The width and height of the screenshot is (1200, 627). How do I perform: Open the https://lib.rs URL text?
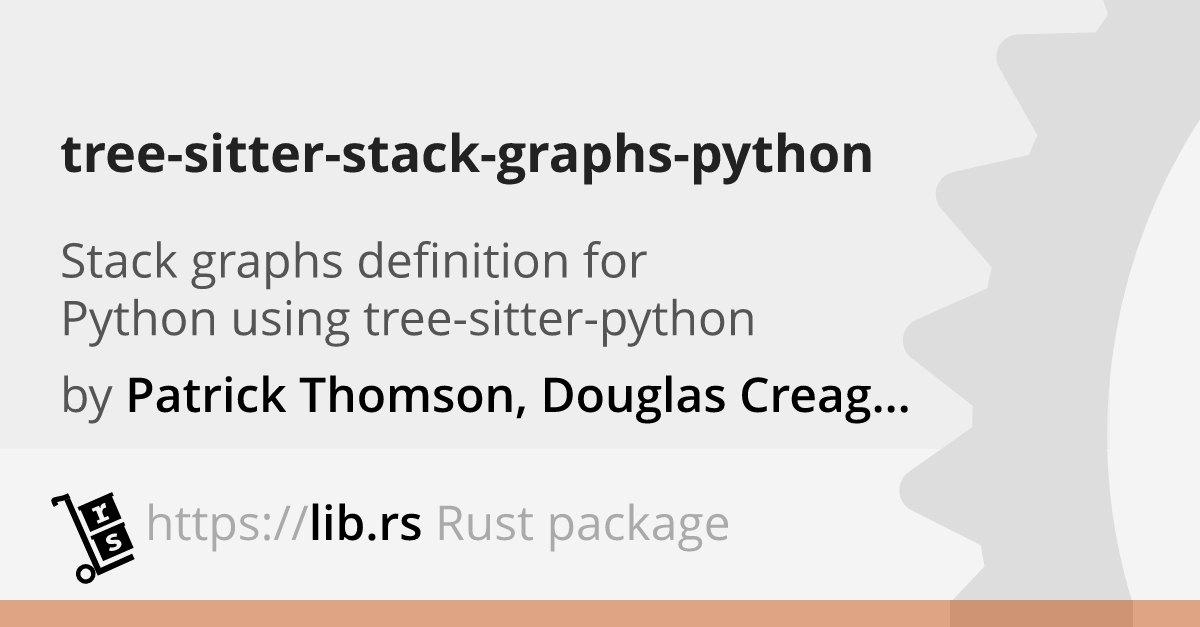click(284, 524)
